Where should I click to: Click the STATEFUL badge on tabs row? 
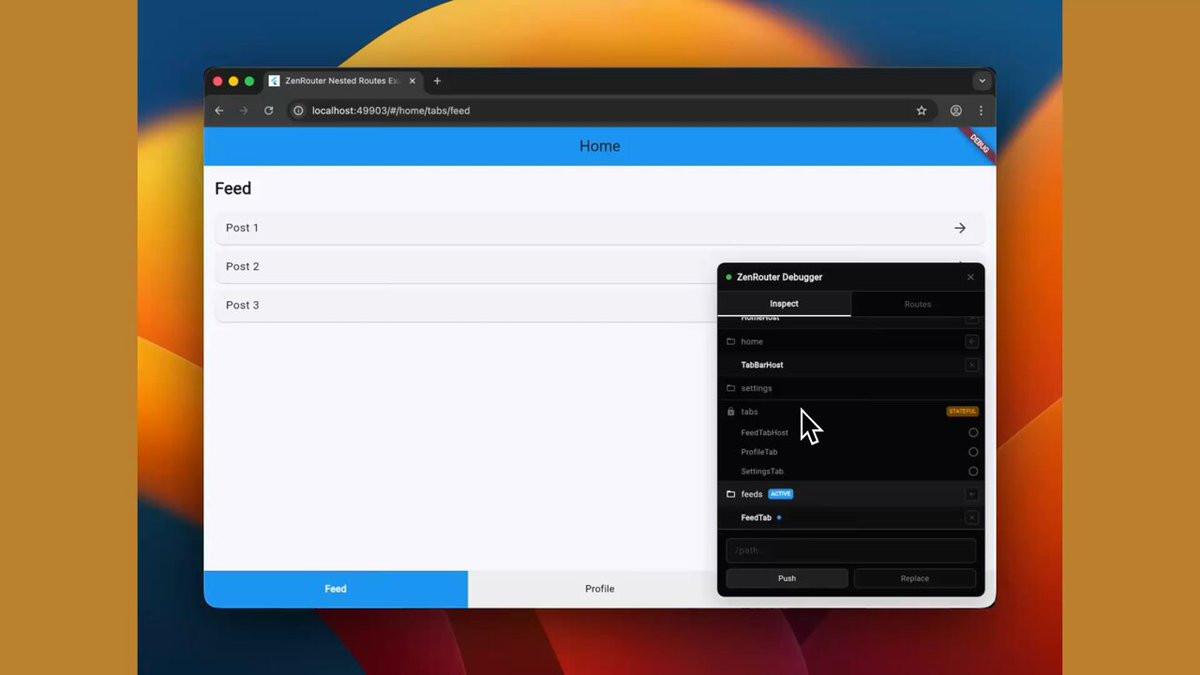[x=962, y=412]
